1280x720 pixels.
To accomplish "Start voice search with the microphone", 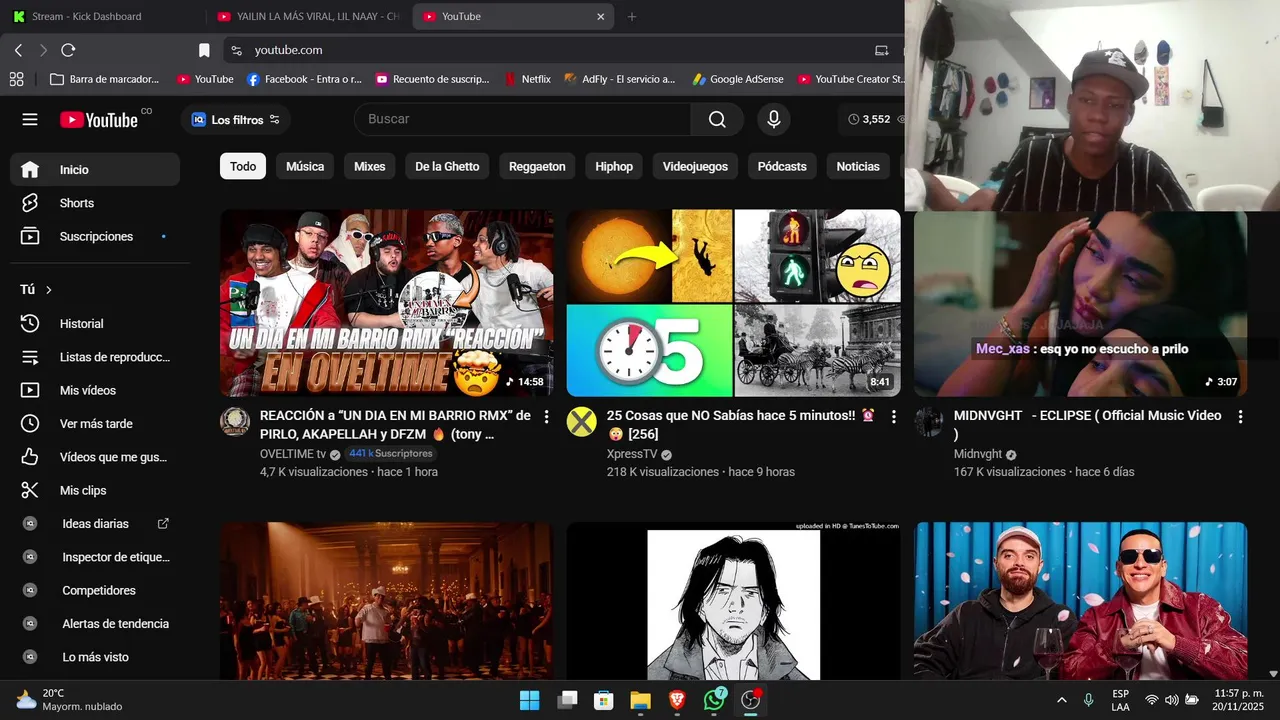I will coord(773,119).
